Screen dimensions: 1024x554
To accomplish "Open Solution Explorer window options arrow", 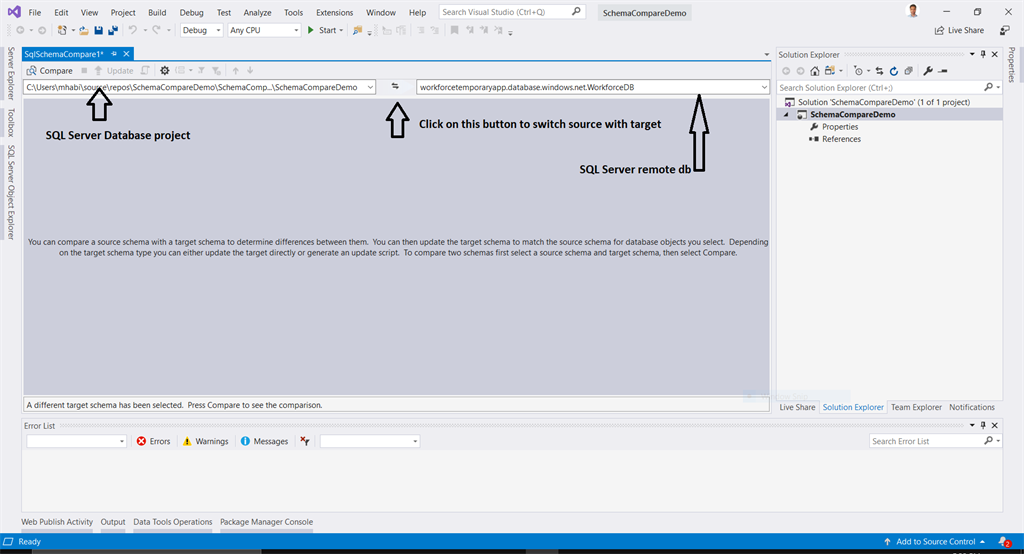I will pyautogui.click(x=972, y=54).
